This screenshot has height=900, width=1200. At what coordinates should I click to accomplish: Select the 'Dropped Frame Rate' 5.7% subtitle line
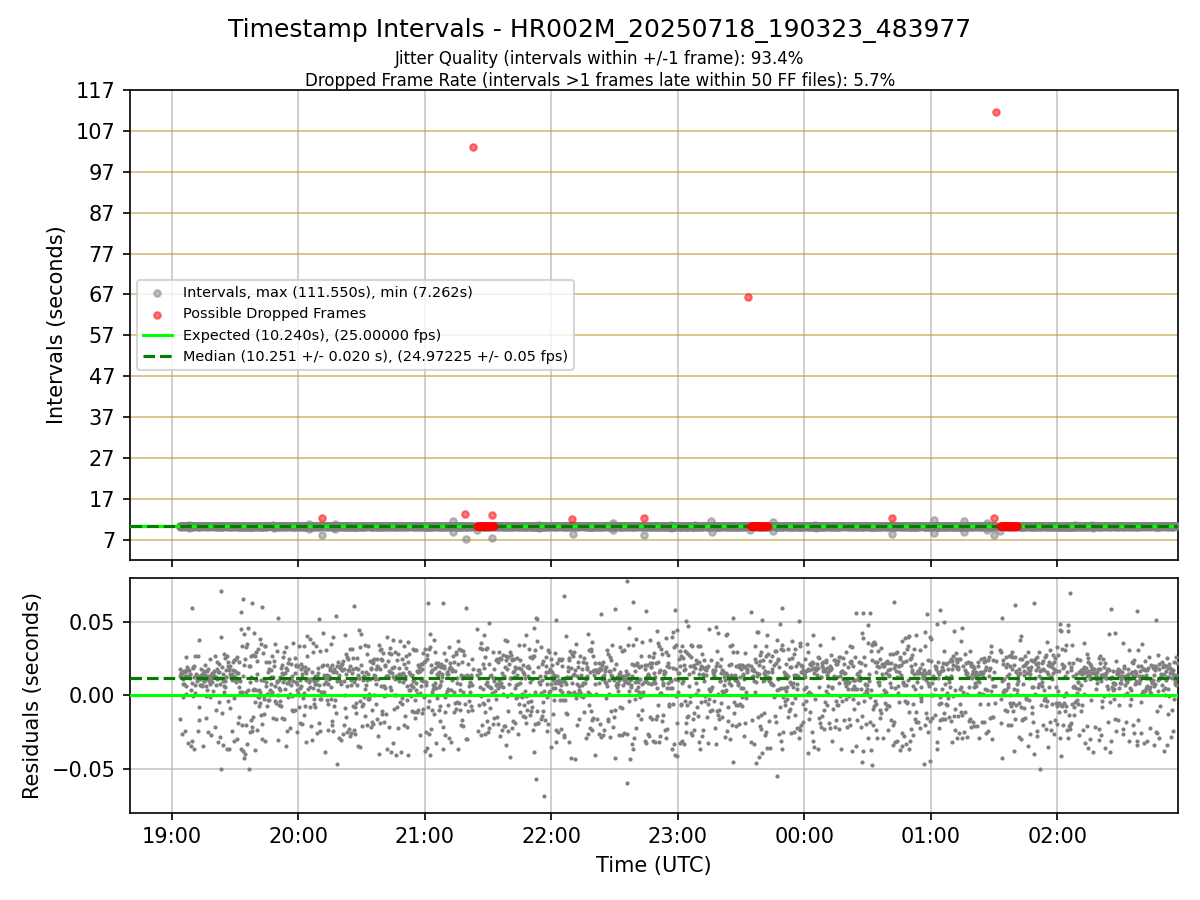click(x=599, y=80)
